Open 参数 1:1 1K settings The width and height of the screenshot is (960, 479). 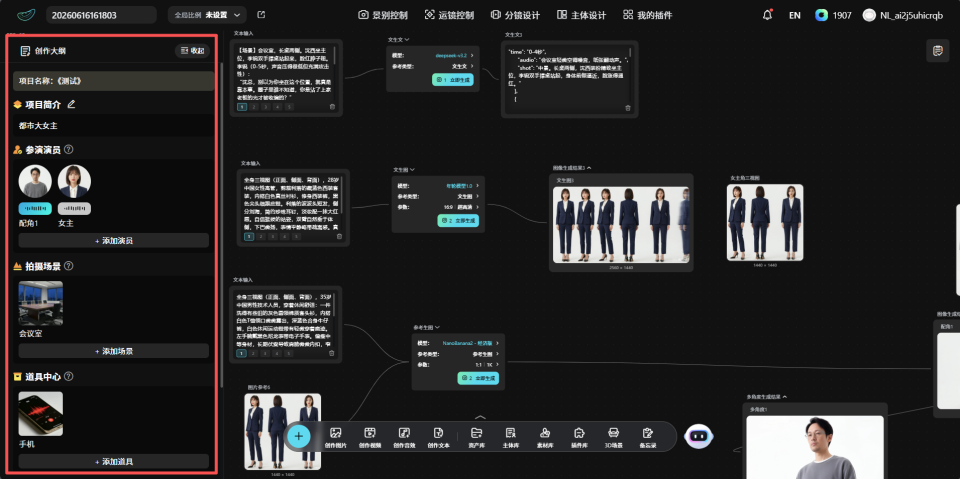[x=488, y=364]
